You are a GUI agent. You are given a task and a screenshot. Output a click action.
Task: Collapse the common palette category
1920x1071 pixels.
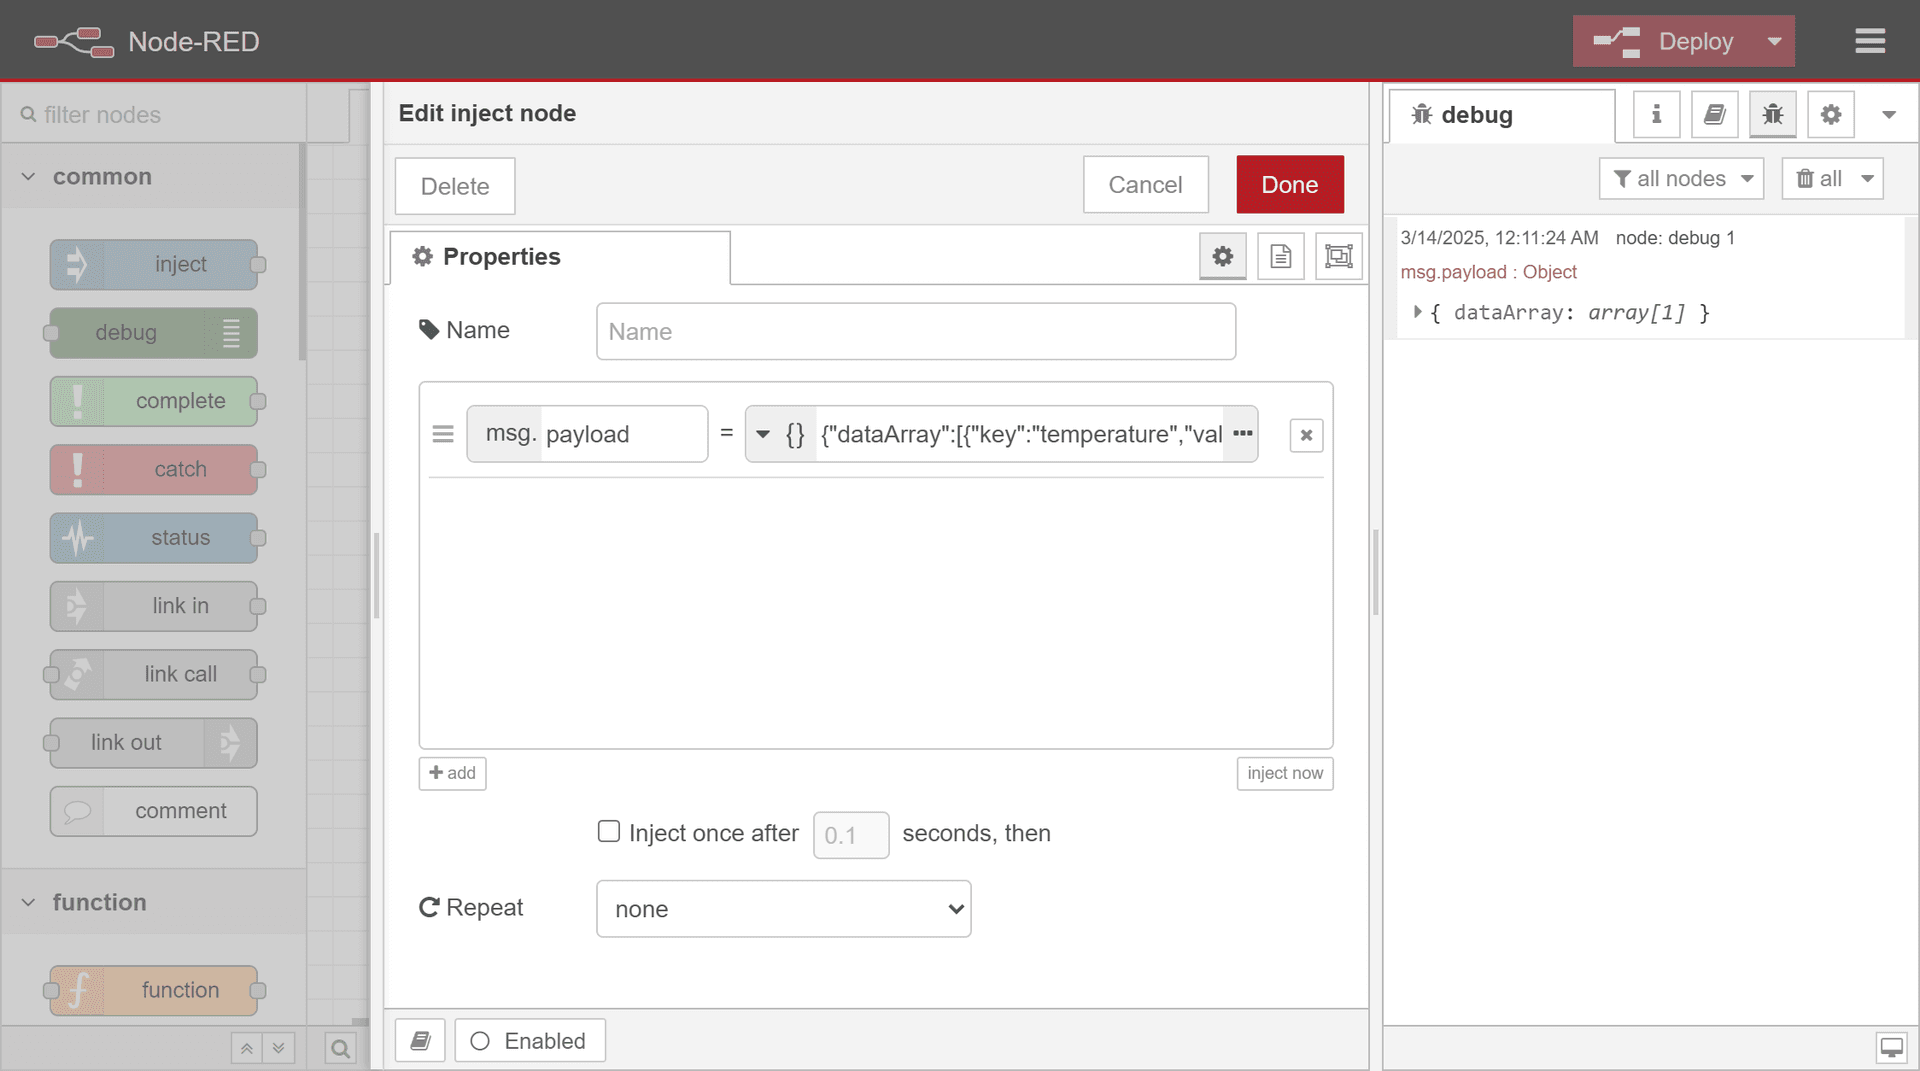pyautogui.click(x=28, y=176)
